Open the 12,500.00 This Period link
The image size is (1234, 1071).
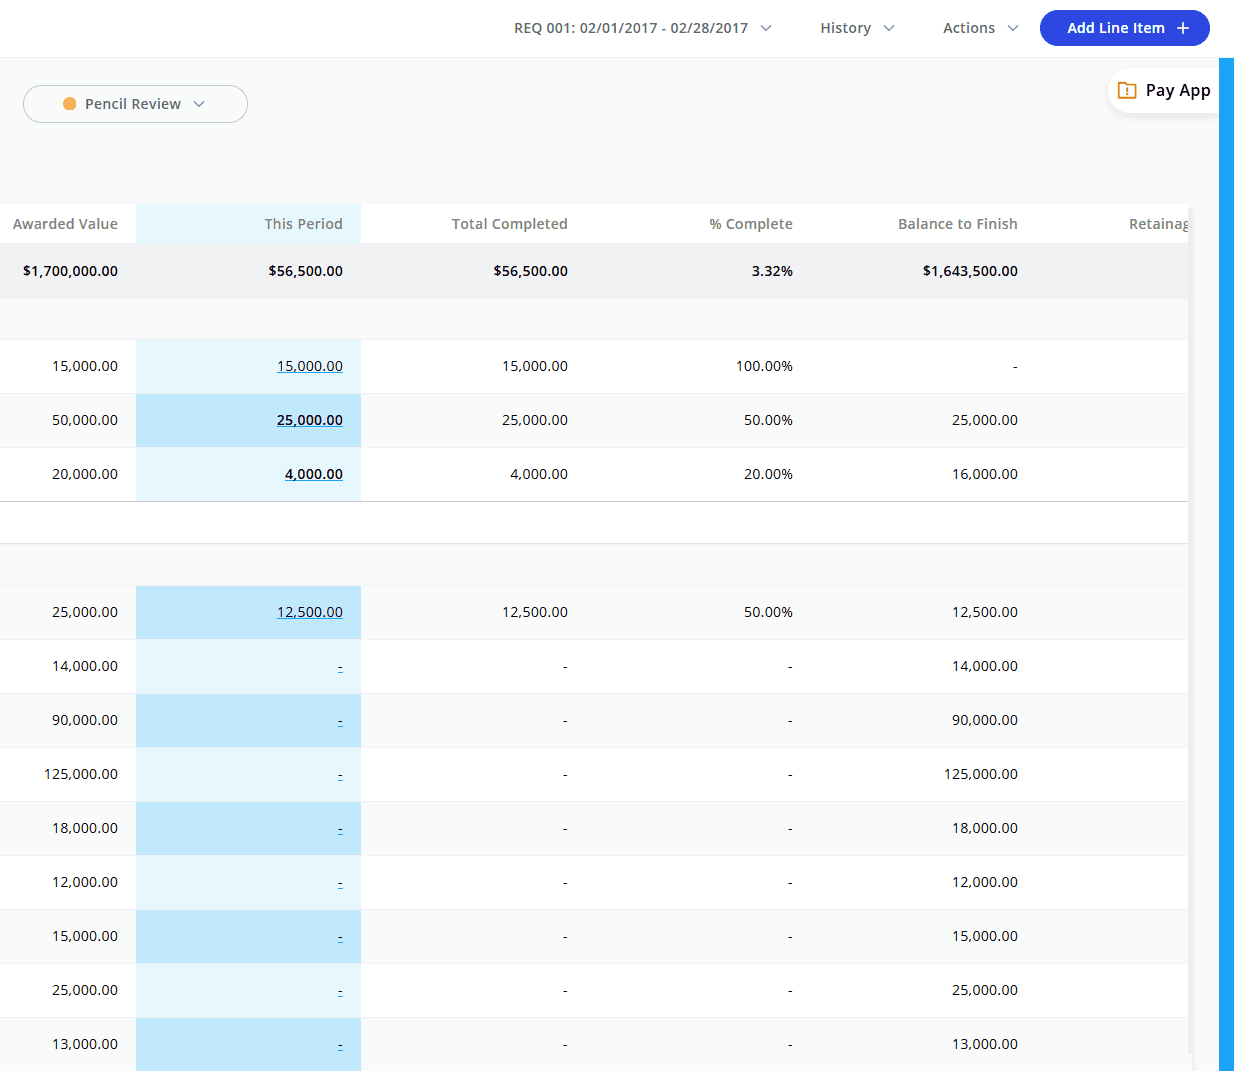coord(309,612)
